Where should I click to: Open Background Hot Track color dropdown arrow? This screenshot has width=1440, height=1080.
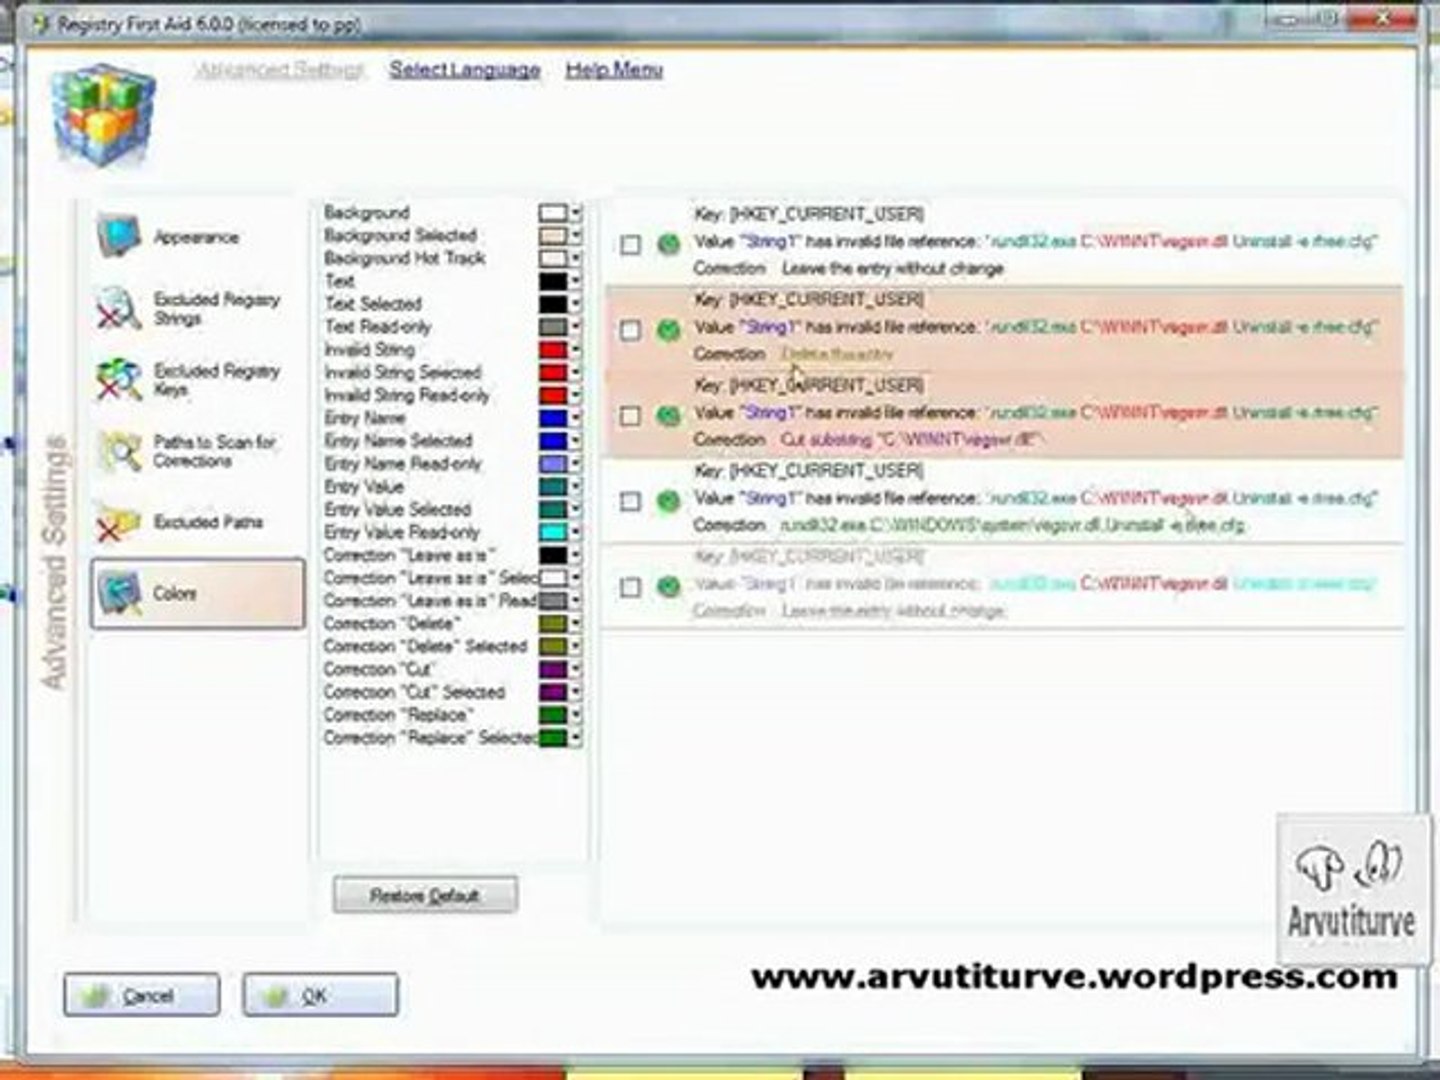coord(575,258)
